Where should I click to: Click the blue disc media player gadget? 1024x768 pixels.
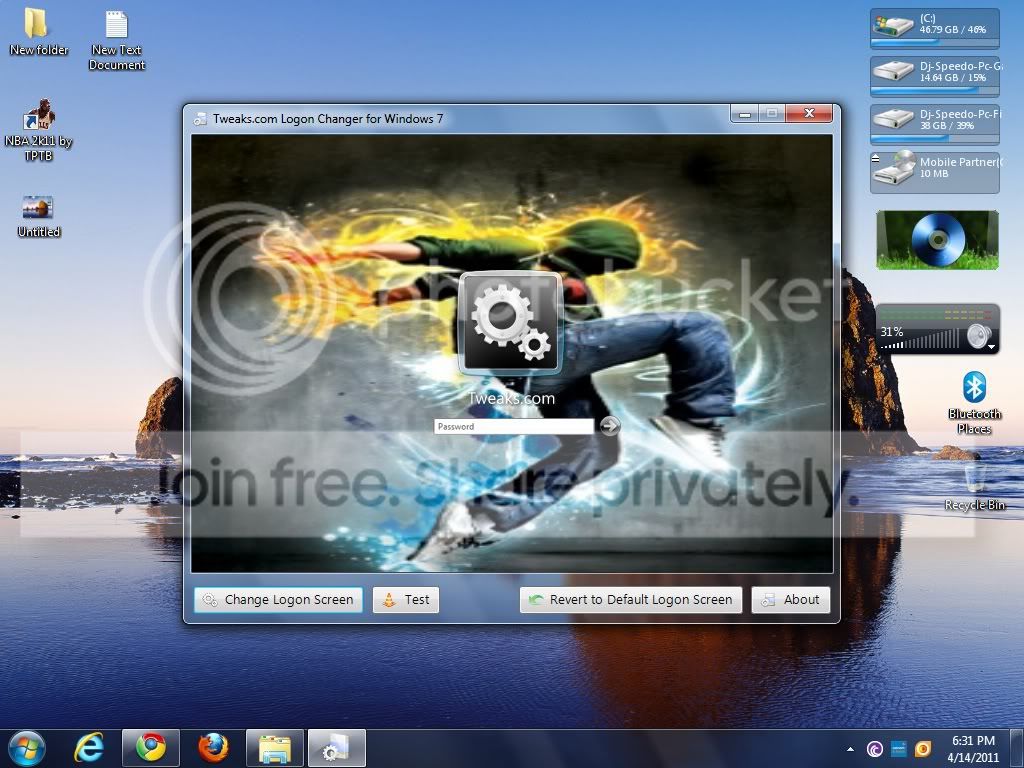click(937, 240)
